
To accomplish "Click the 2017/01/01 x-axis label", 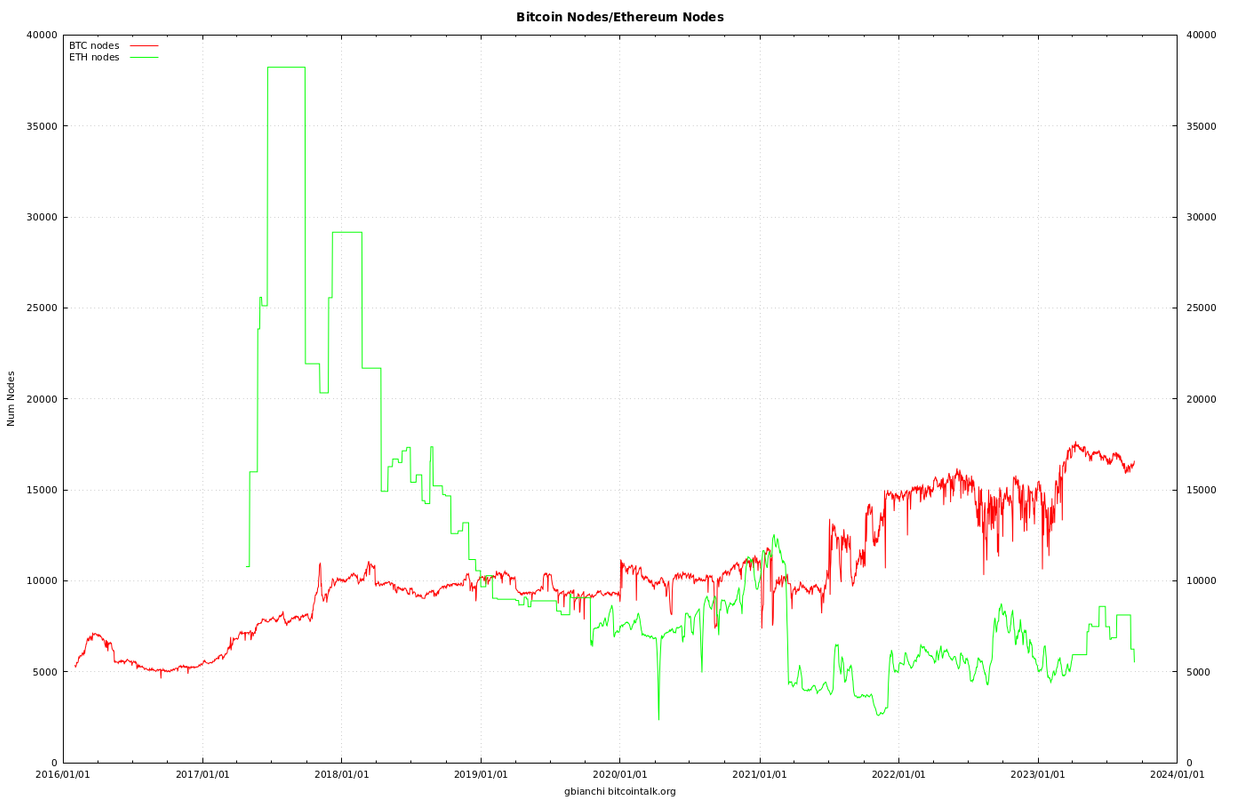I will pos(203,774).
